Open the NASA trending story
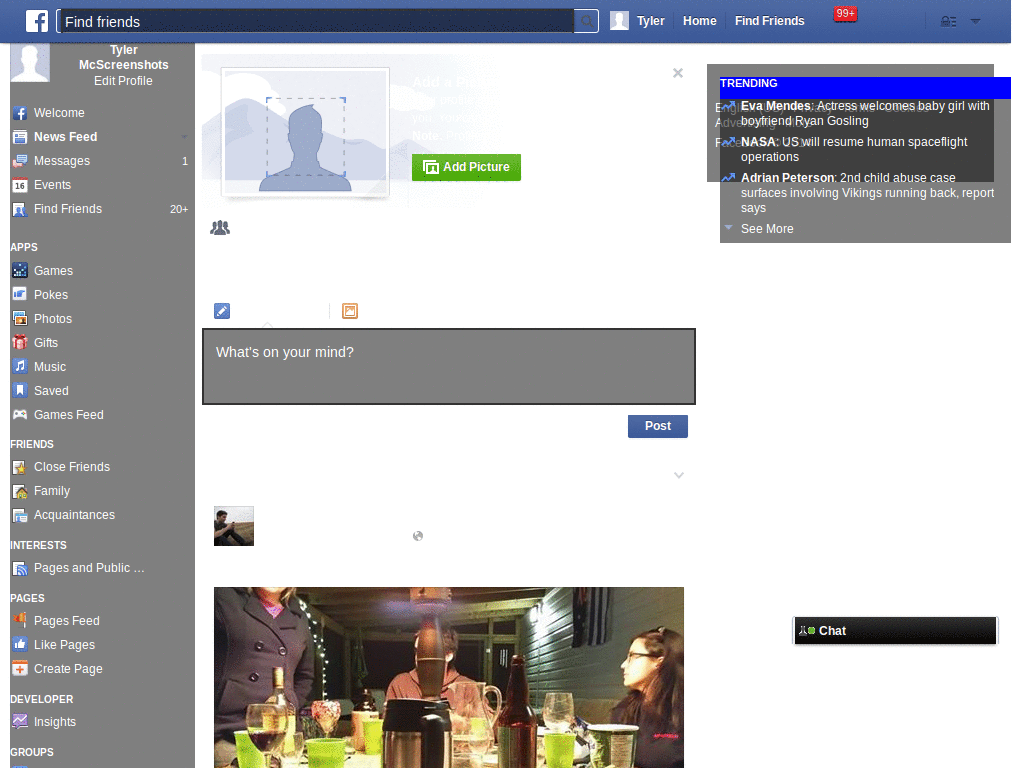The width and height of the screenshot is (1024, 768). click(854, 149)
